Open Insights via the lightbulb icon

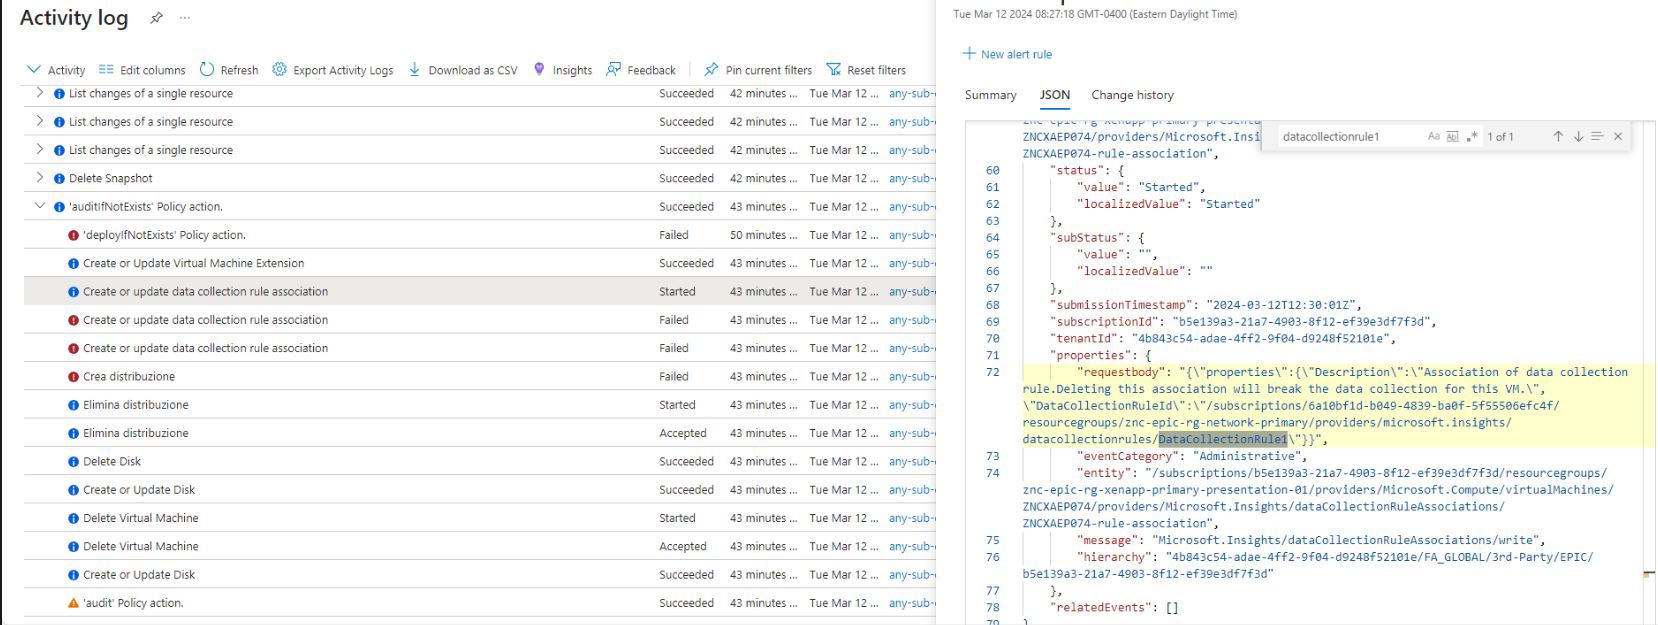(x=539, y=69)
